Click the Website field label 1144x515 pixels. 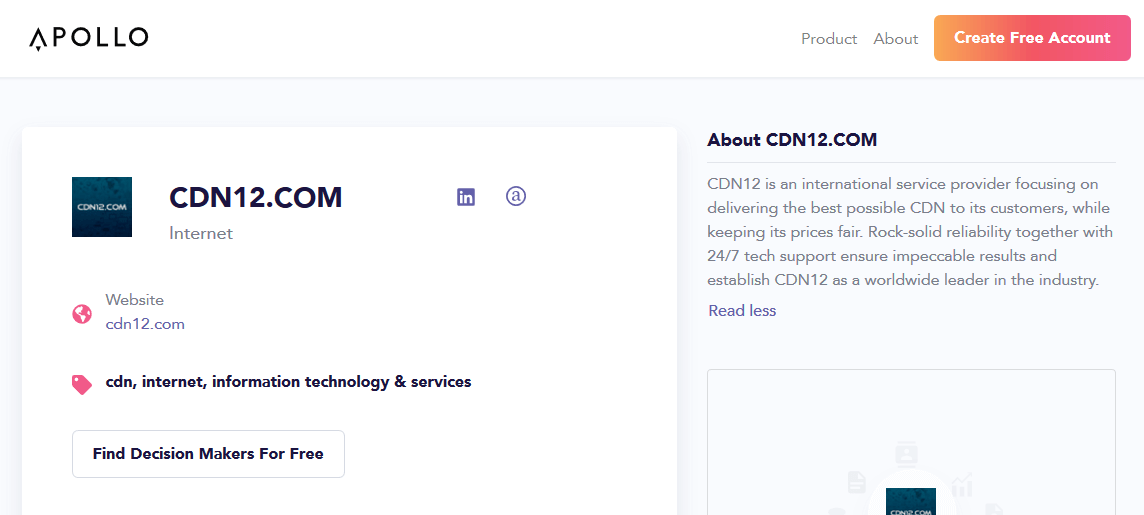pos(134,300)
